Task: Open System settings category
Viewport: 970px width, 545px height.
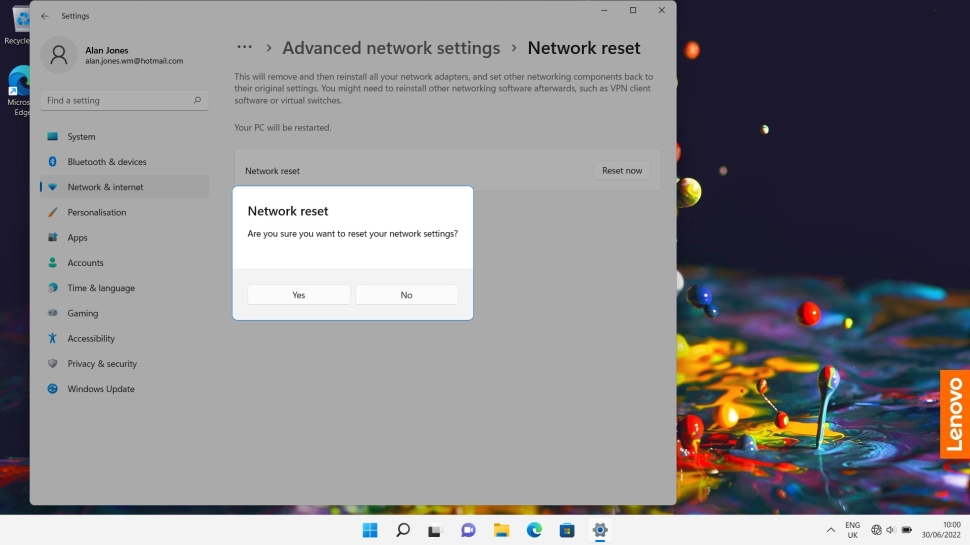Action: coord(124,137)
